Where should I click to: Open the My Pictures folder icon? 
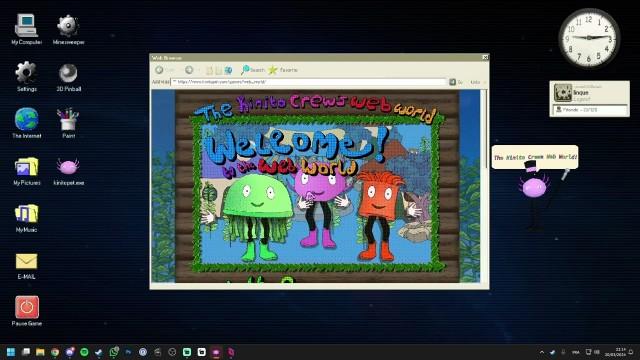click(27, 170)
